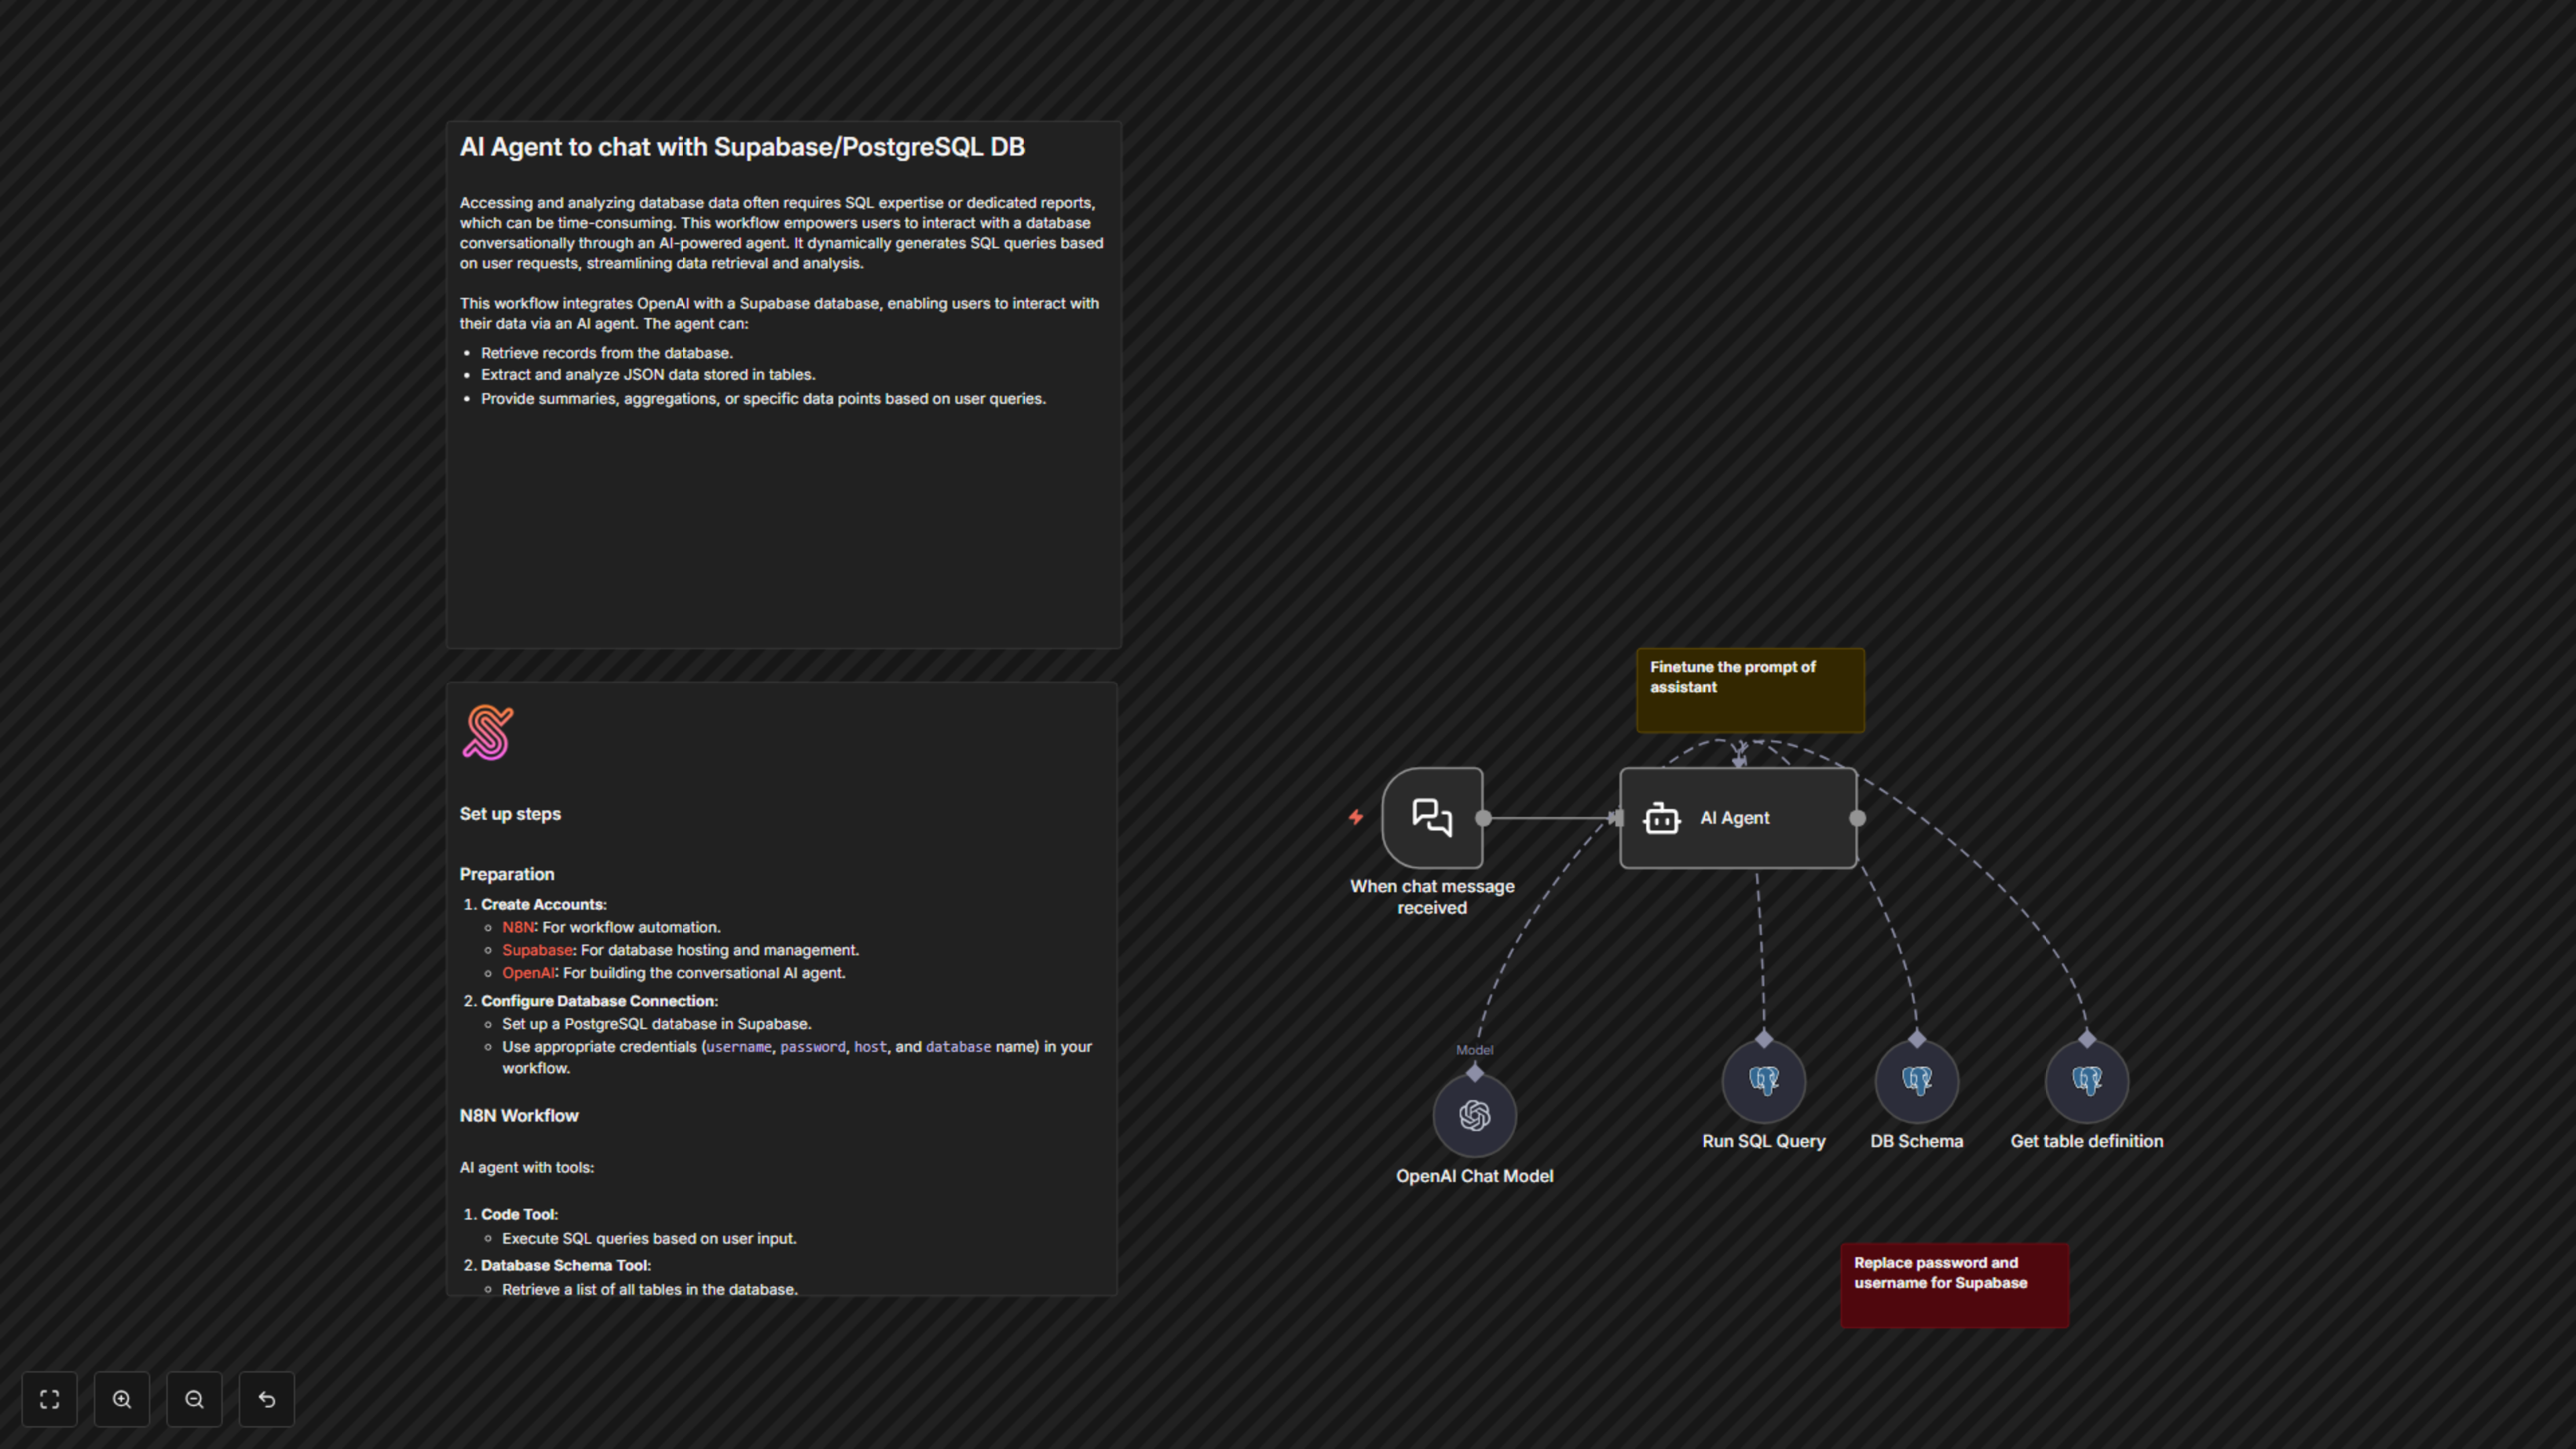Click the reset zoom undo arrow icon
2576x1449 pixels.
click(x=267, y=1399)
